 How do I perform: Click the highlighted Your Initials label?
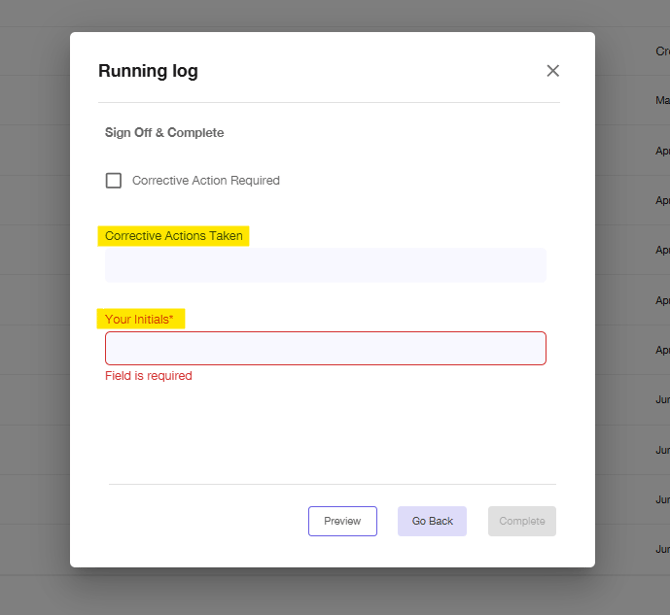(139, 319)
